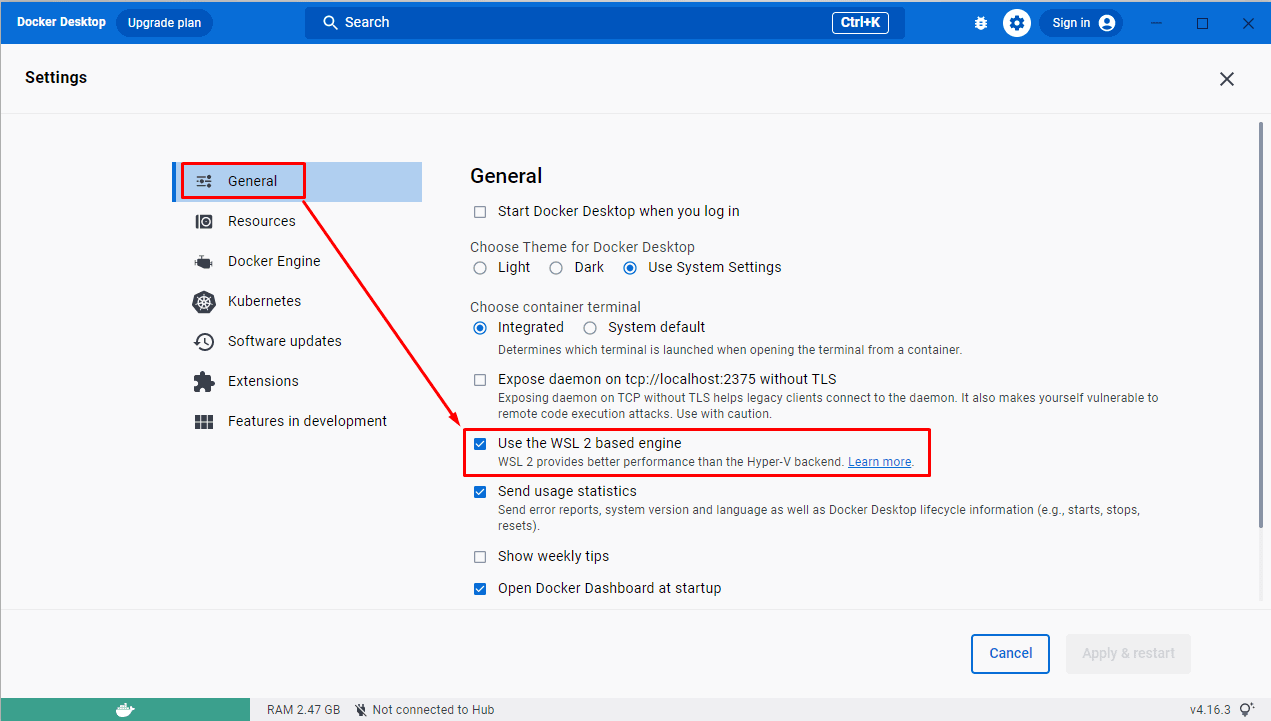Click the lightbulb feedback icon at bottom right

pos(1246,710)
